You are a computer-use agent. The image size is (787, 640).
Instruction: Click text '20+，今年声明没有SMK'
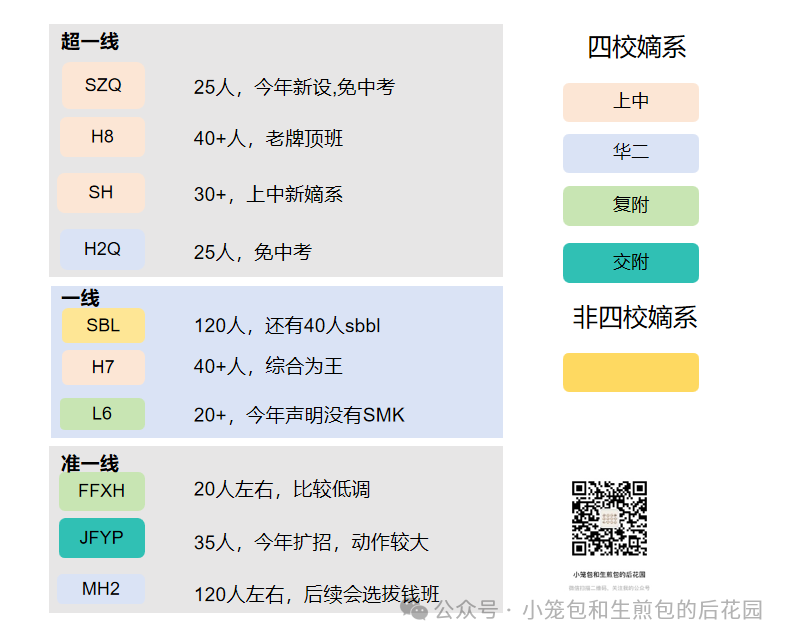pyautogui.click(x=299, y=415)
